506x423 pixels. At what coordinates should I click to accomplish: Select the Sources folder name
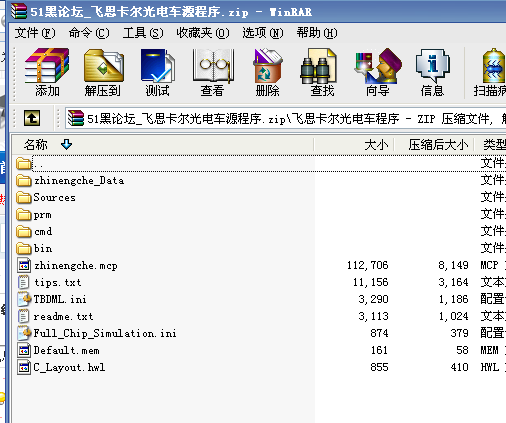tap(54, 197)
